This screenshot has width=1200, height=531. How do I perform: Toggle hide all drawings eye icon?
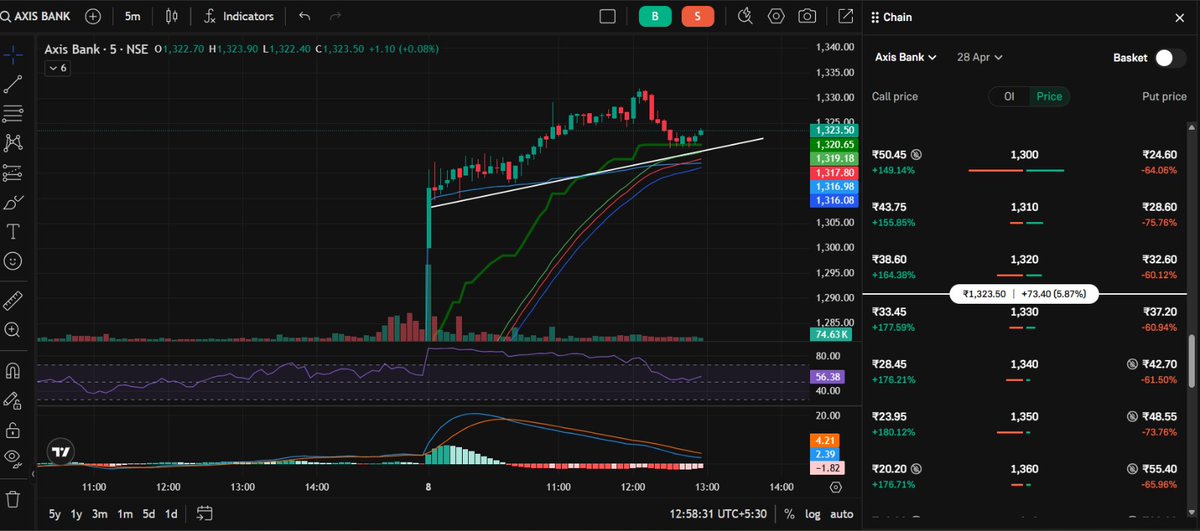tap(14, 459)
